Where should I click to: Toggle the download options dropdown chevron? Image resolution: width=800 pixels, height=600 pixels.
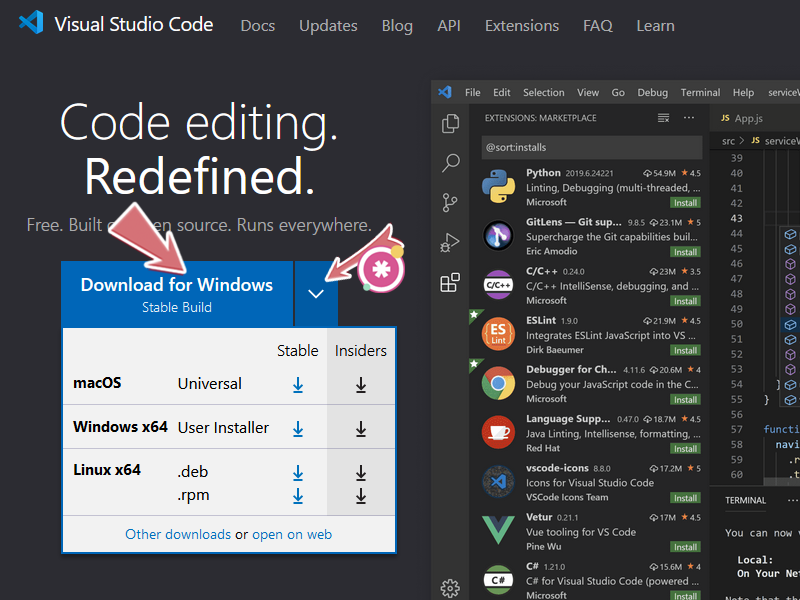point(316,294)
